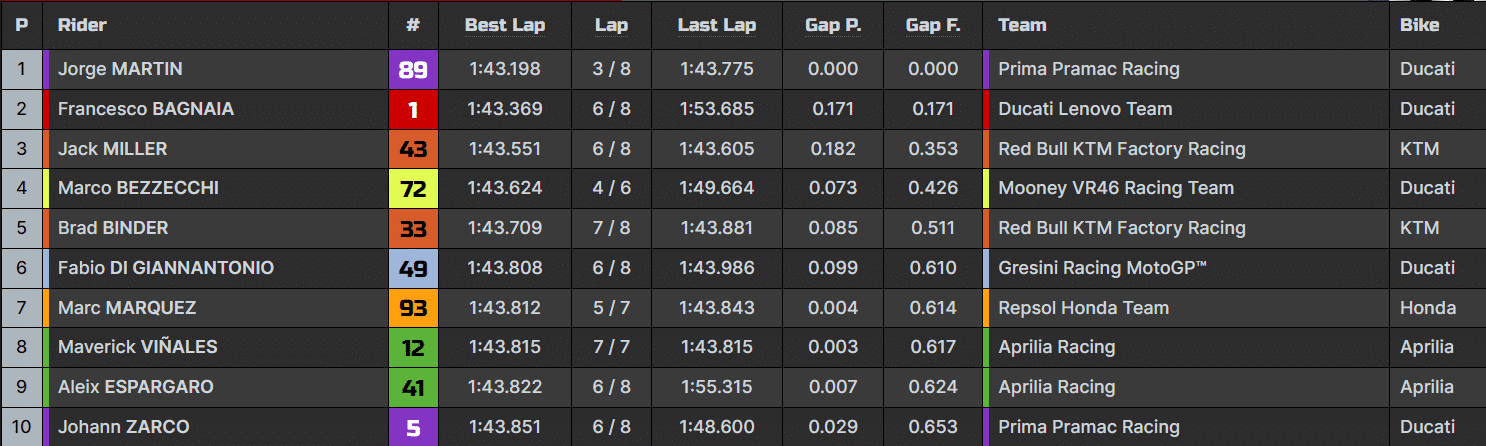This screenshot has width=1486, height=446.
Task: Select the green number 12 badge
Action: (413, 347)
